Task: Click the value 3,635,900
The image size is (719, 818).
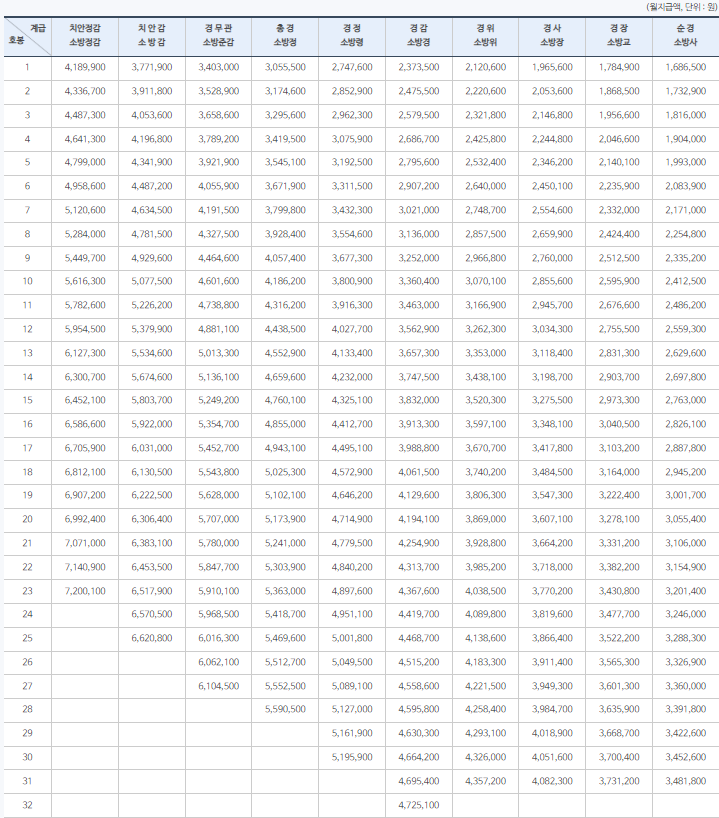Action: (619, 709)
